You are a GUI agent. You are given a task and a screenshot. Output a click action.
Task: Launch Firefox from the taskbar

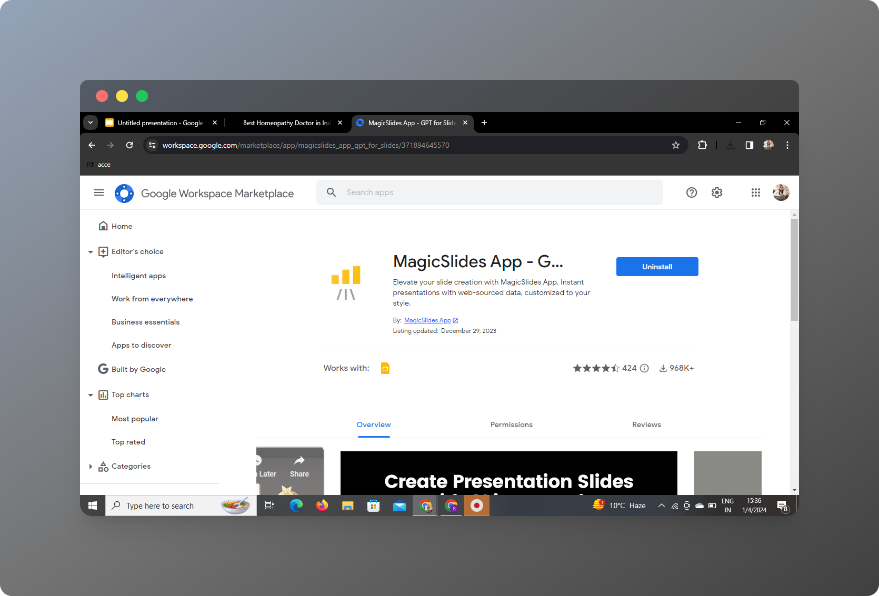coord(322,505)
